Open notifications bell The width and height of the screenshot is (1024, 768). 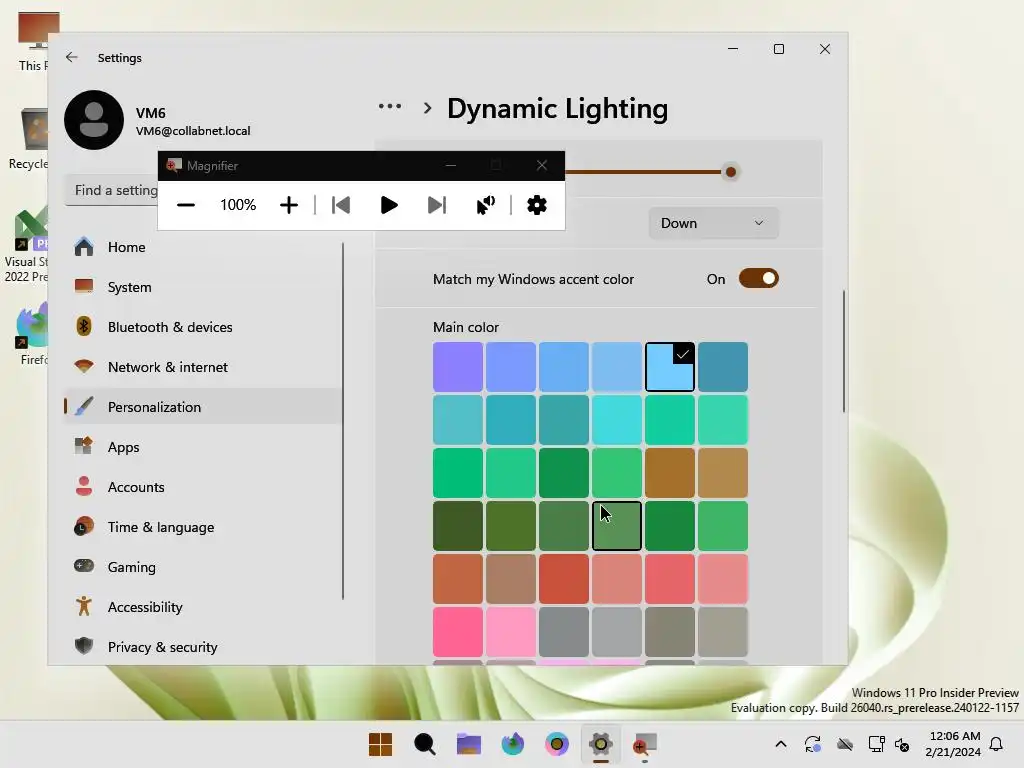tap(997, 744)
